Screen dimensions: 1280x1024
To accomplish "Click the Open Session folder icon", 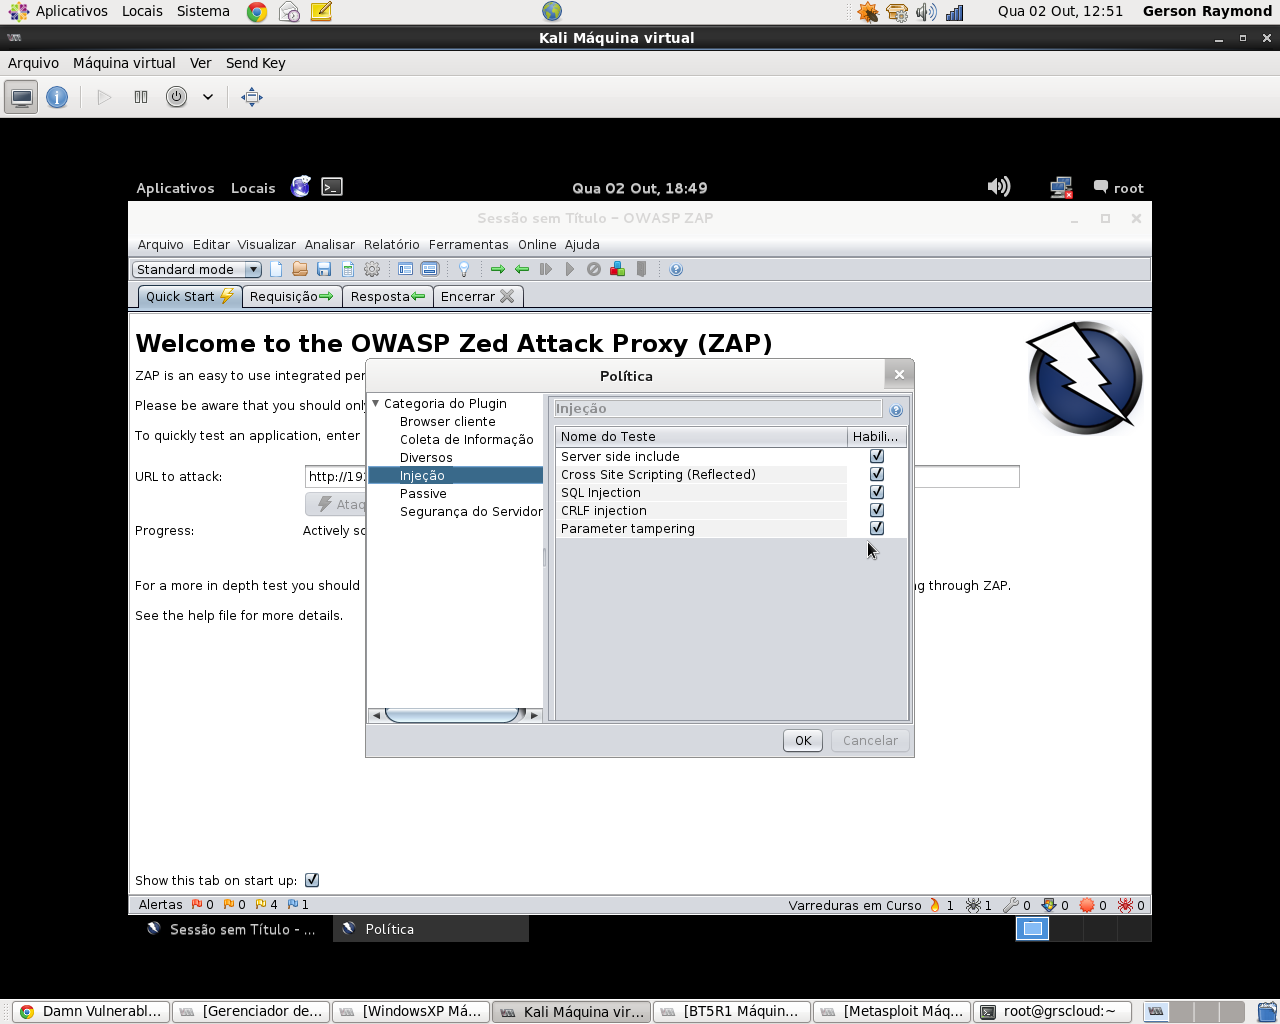I will (300, 269).
